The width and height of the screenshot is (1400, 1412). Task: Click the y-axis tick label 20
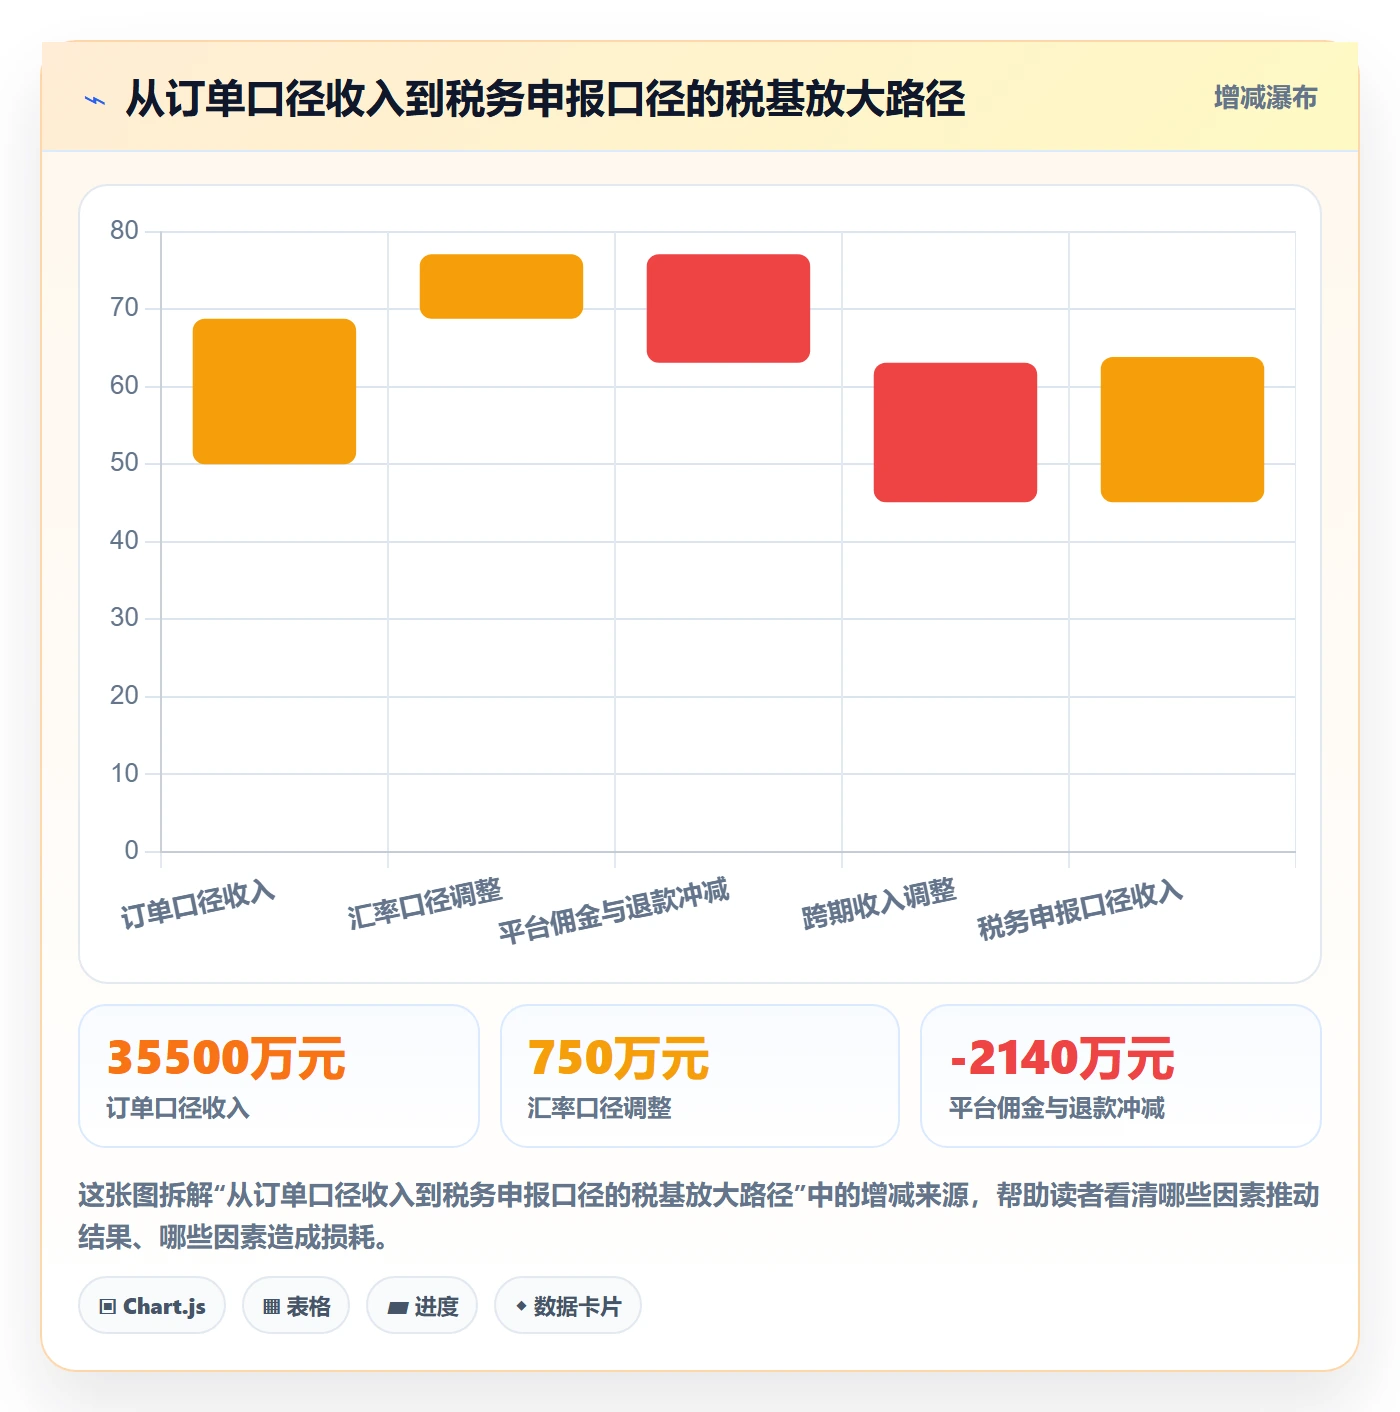coord(125,696)
